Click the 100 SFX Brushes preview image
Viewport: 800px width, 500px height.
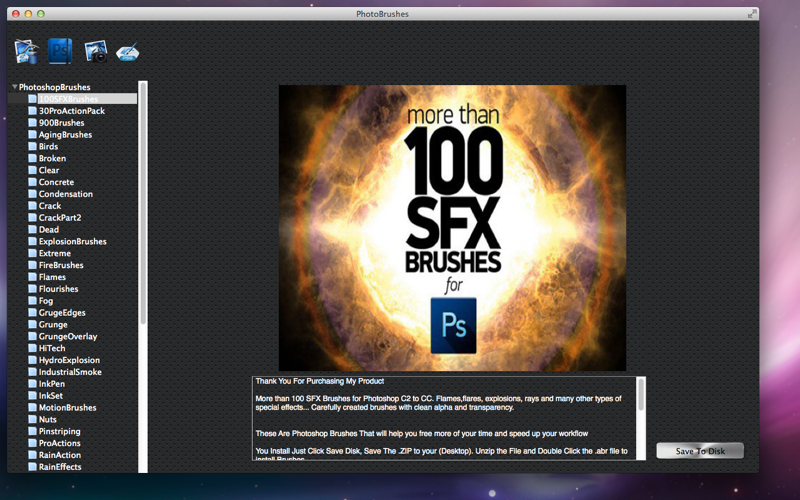[452, 228]
